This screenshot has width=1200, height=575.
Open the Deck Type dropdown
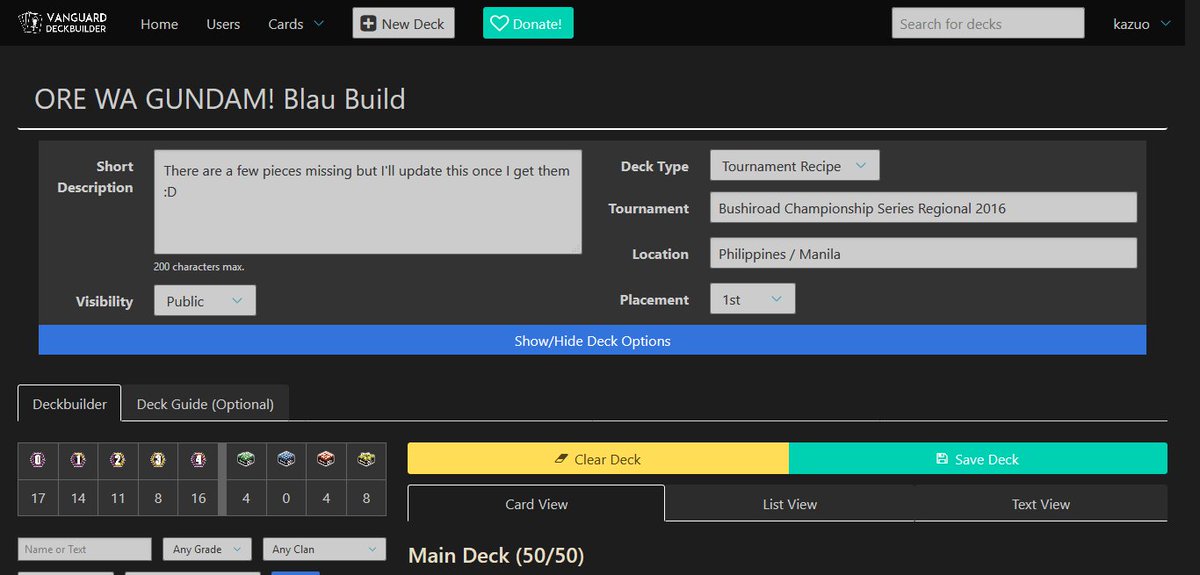795,166
